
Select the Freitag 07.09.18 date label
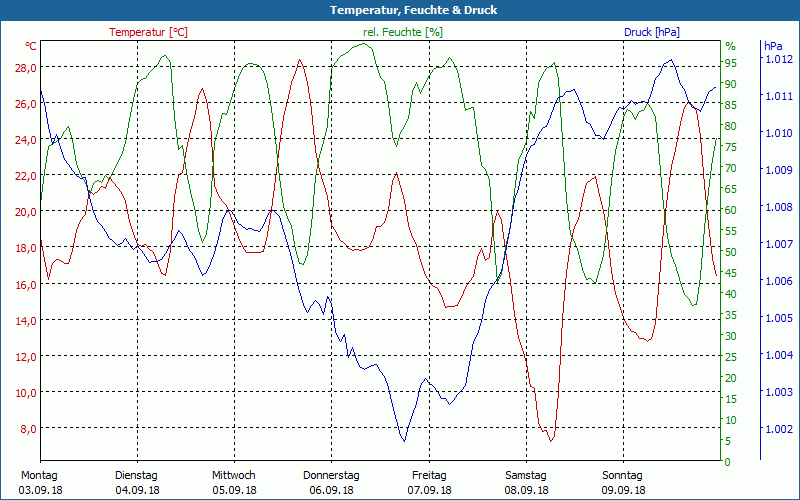[429, 483]
